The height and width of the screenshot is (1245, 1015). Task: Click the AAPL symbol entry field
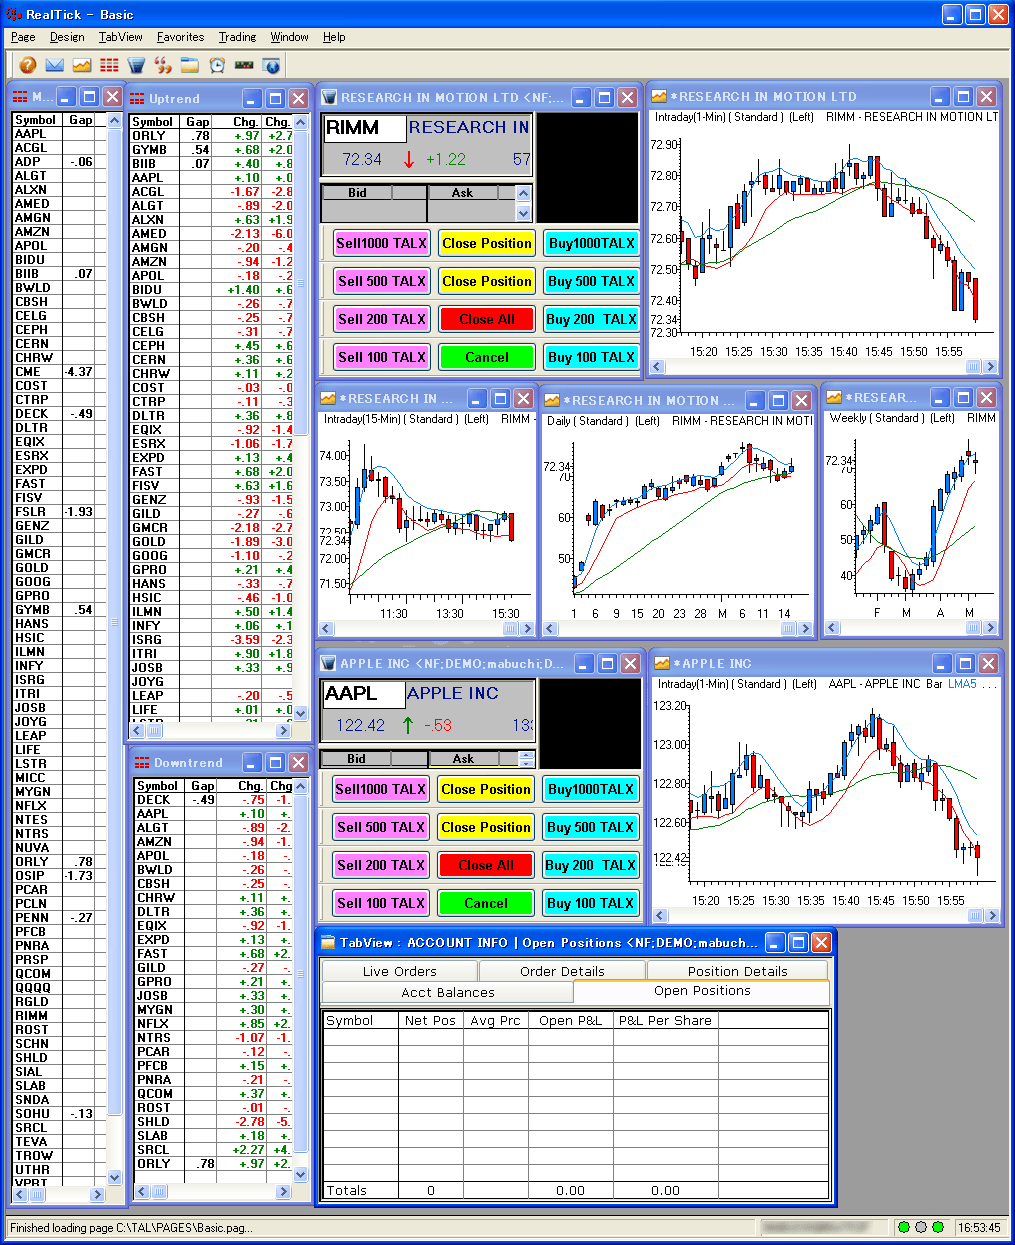click(364, 694)
